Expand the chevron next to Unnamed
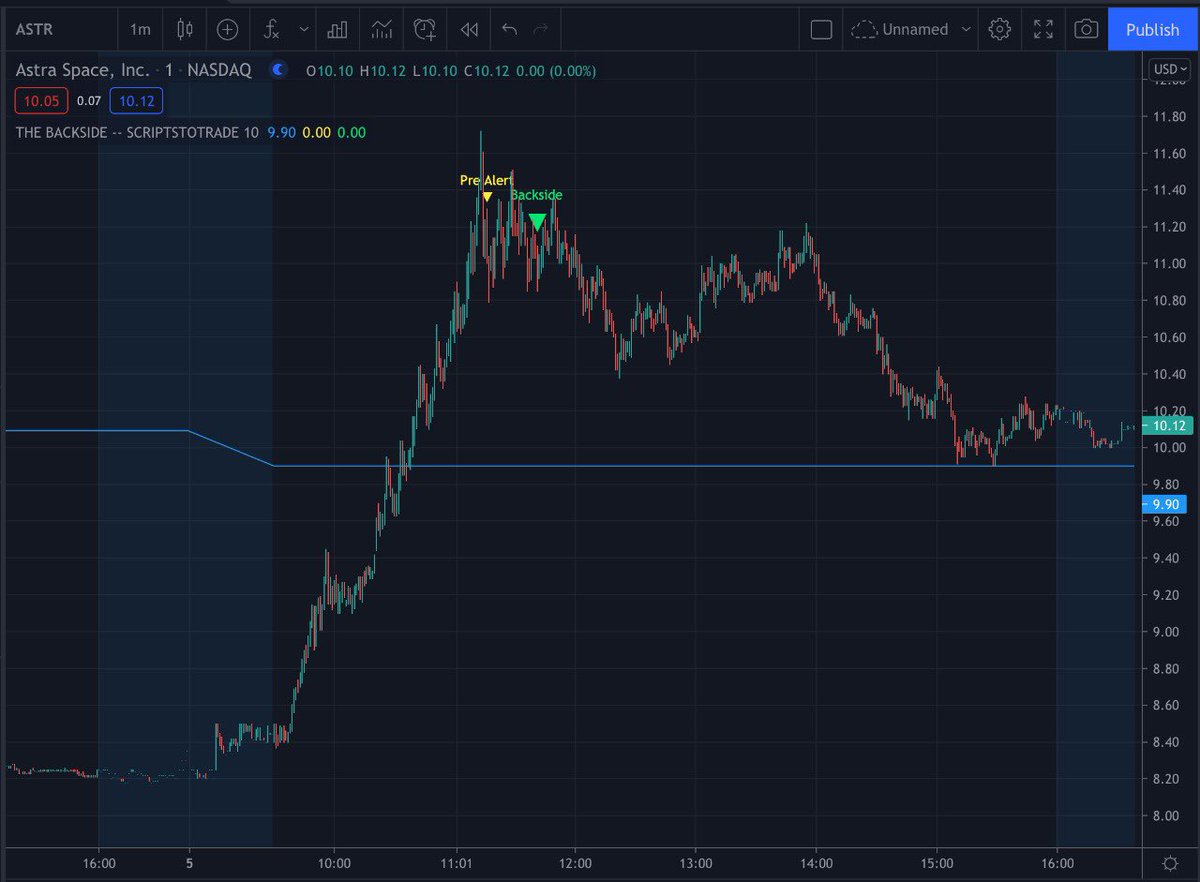The image size is (1200, 882). coord(965,29)
